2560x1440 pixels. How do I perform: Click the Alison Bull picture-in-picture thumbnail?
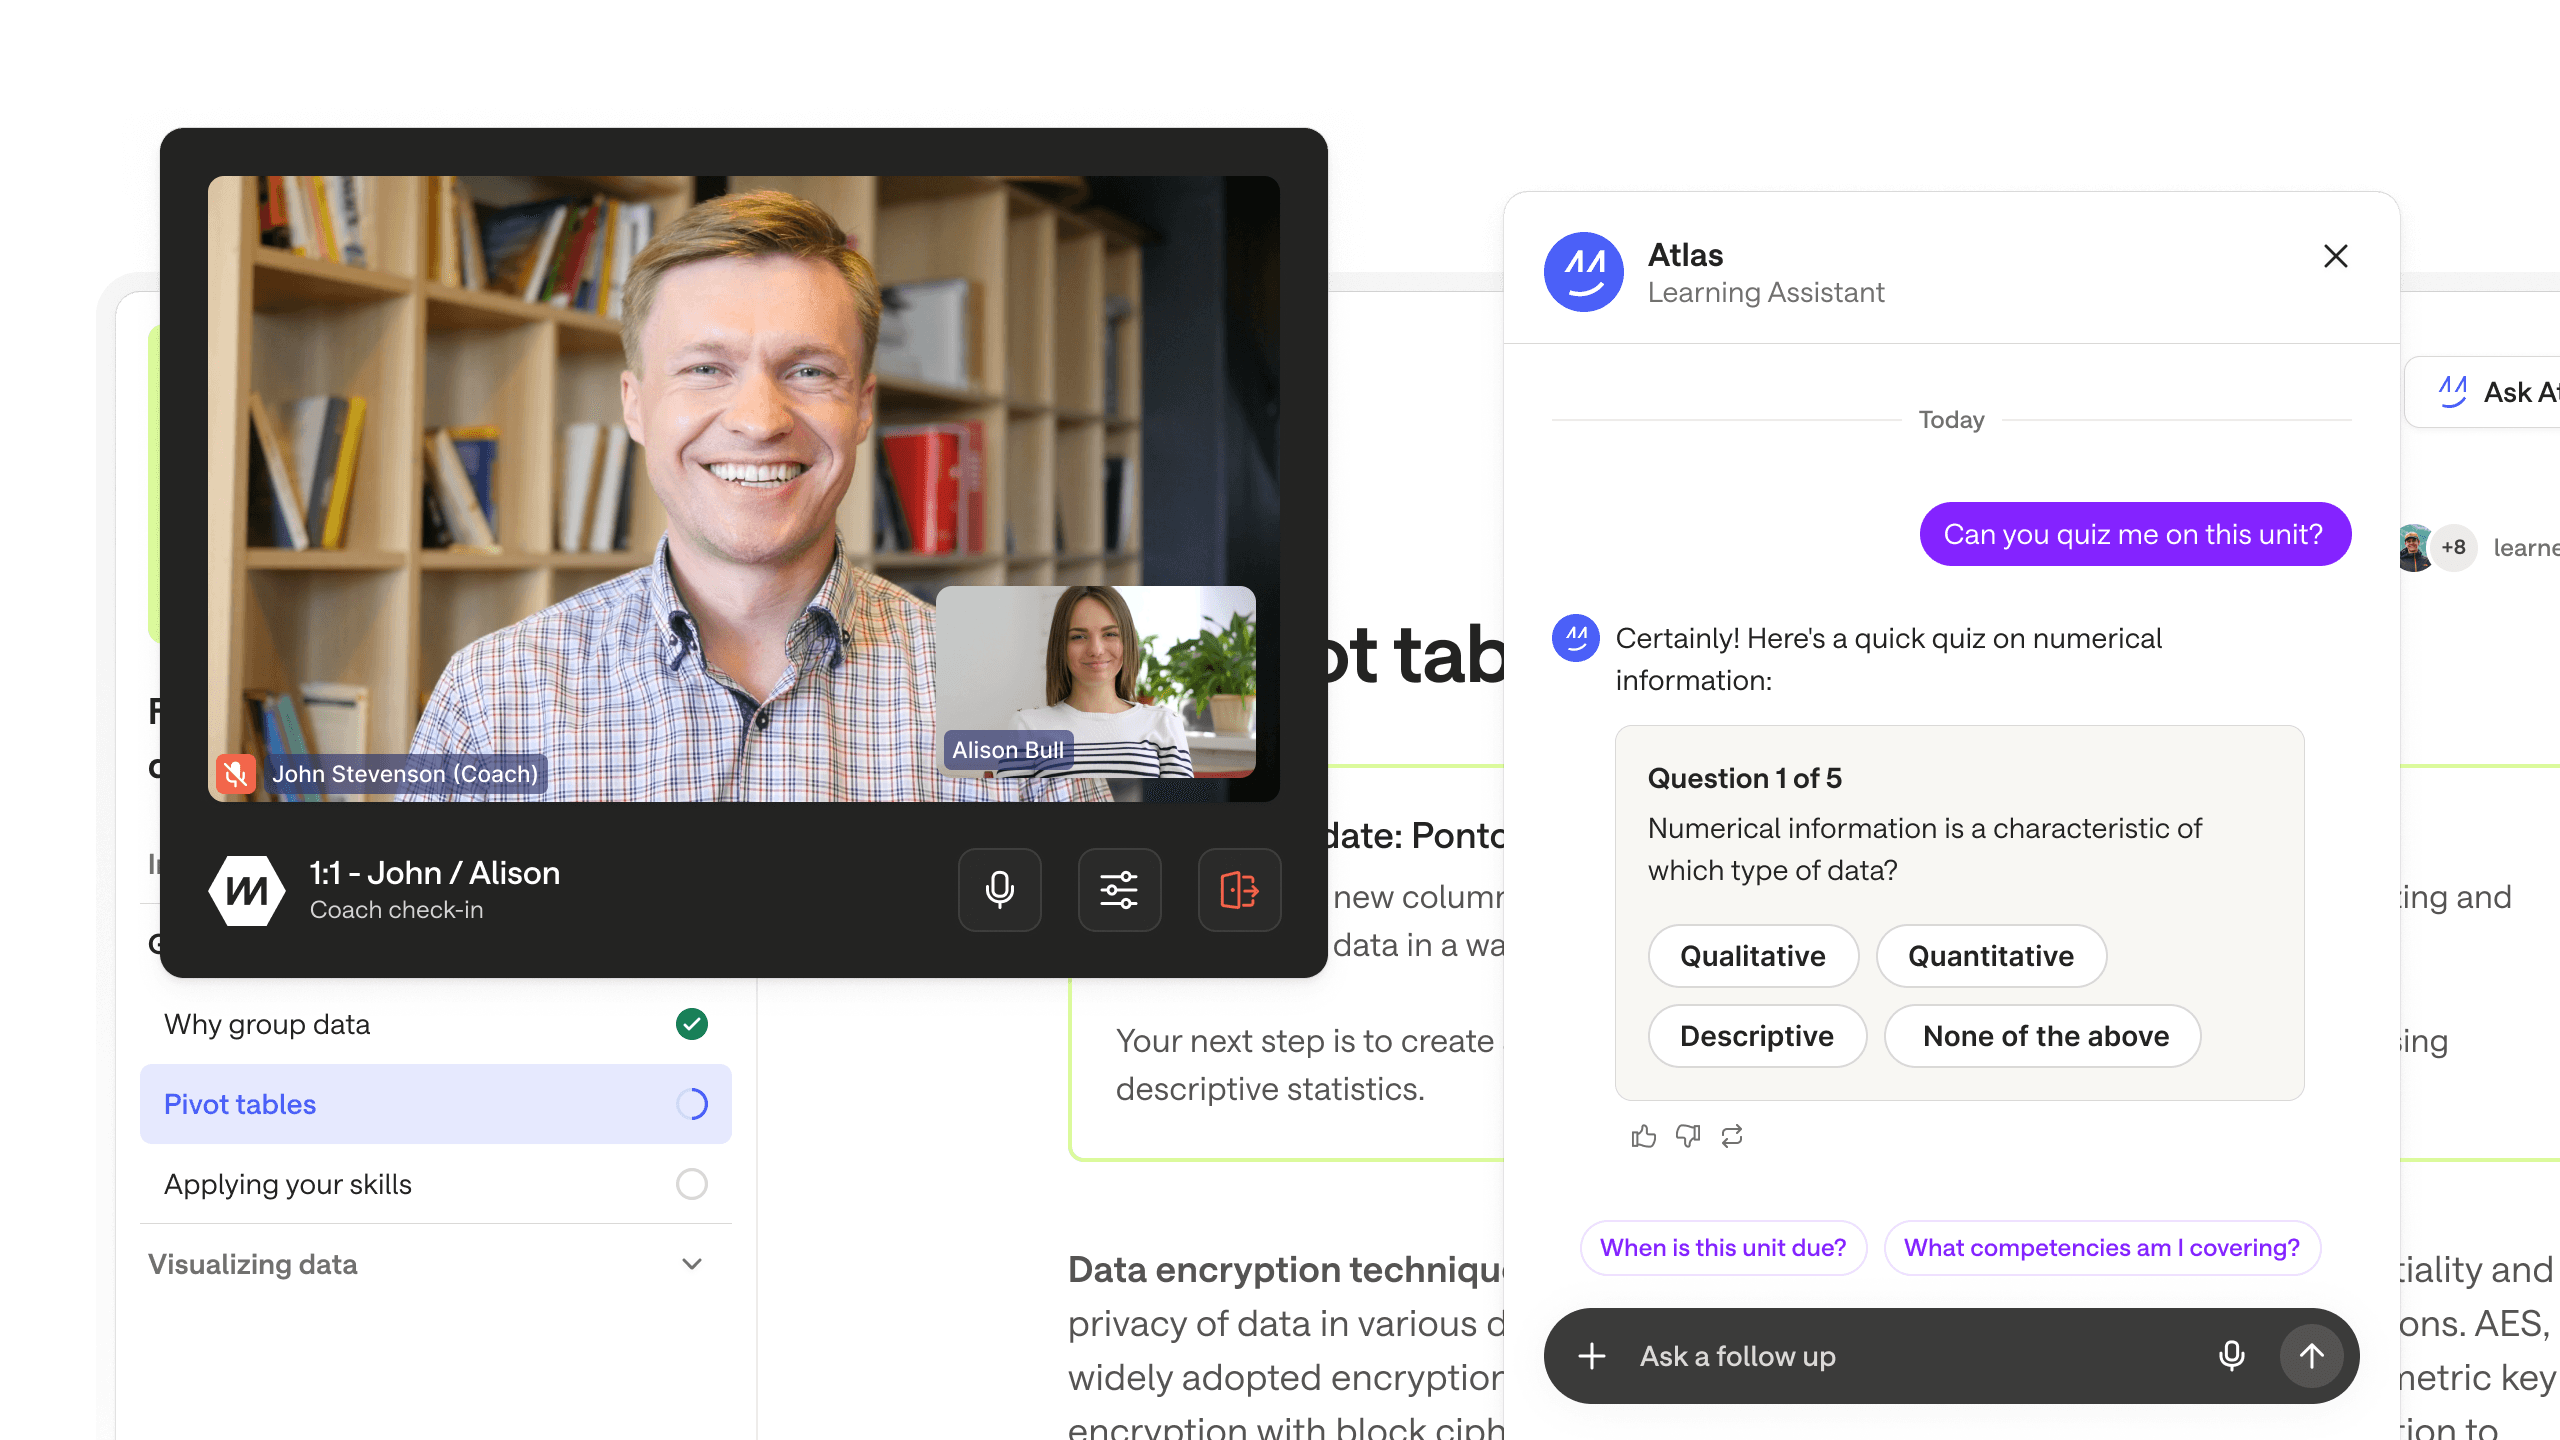tap(1097, 686)
